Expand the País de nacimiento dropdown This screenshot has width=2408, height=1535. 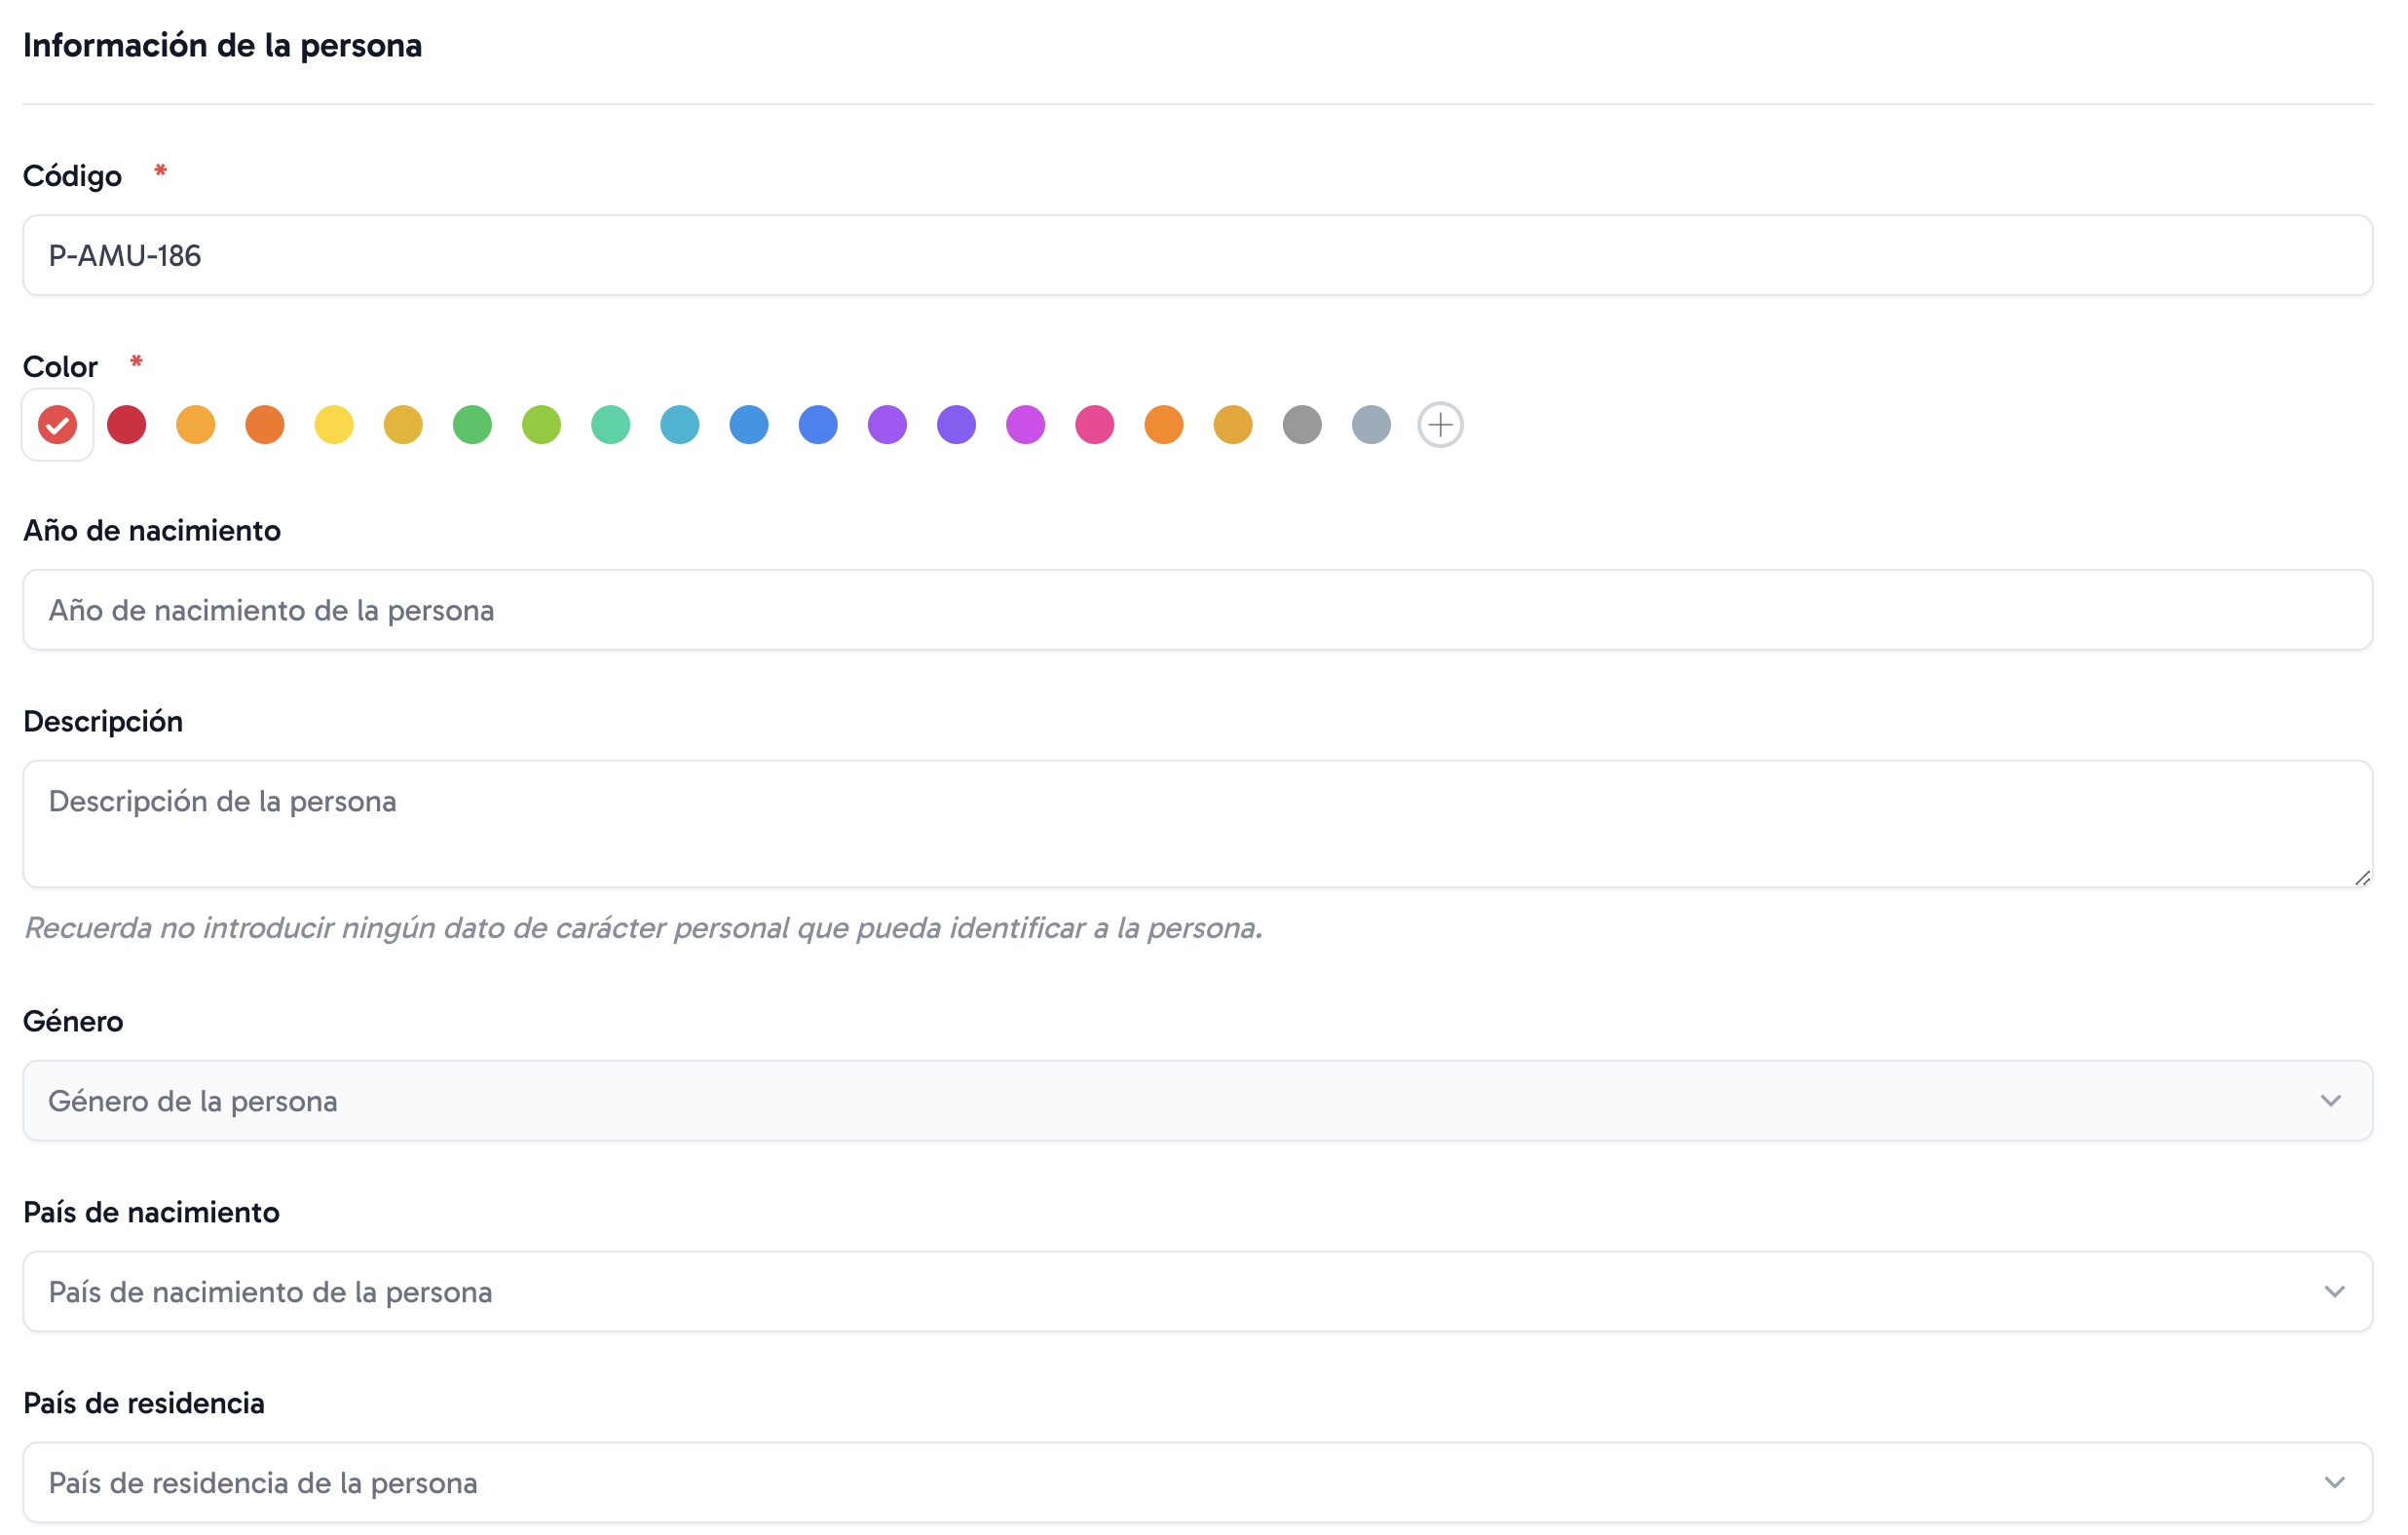pyautogui.click(x=1196, y=1292)
